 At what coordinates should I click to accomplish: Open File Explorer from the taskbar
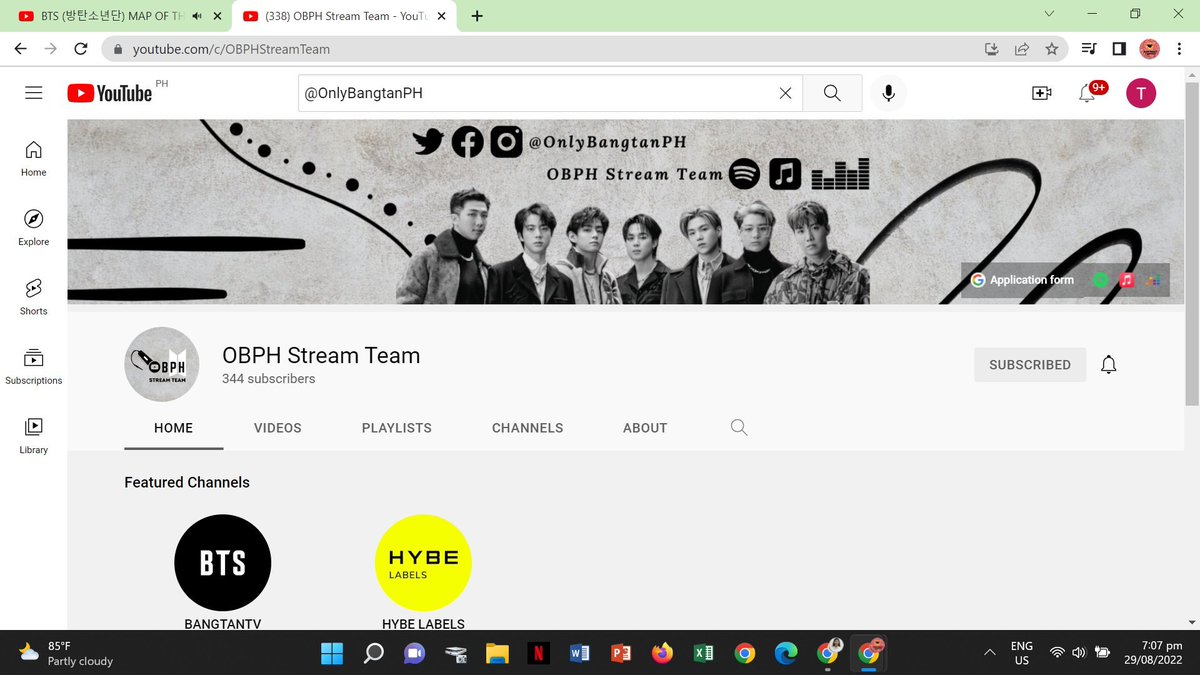[497, 653]
